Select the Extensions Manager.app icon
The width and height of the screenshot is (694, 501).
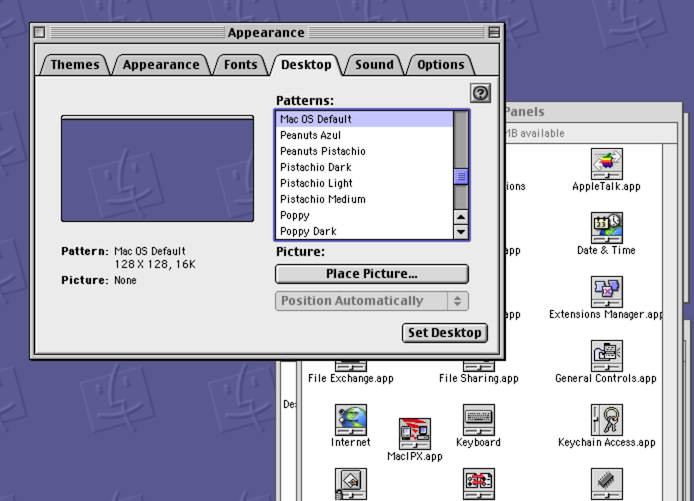point(606,292)
